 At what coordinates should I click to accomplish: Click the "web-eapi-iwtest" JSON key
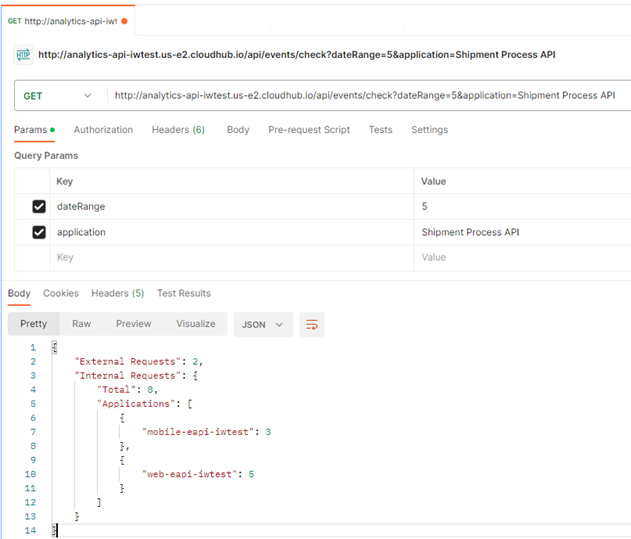tap(192, 474)
